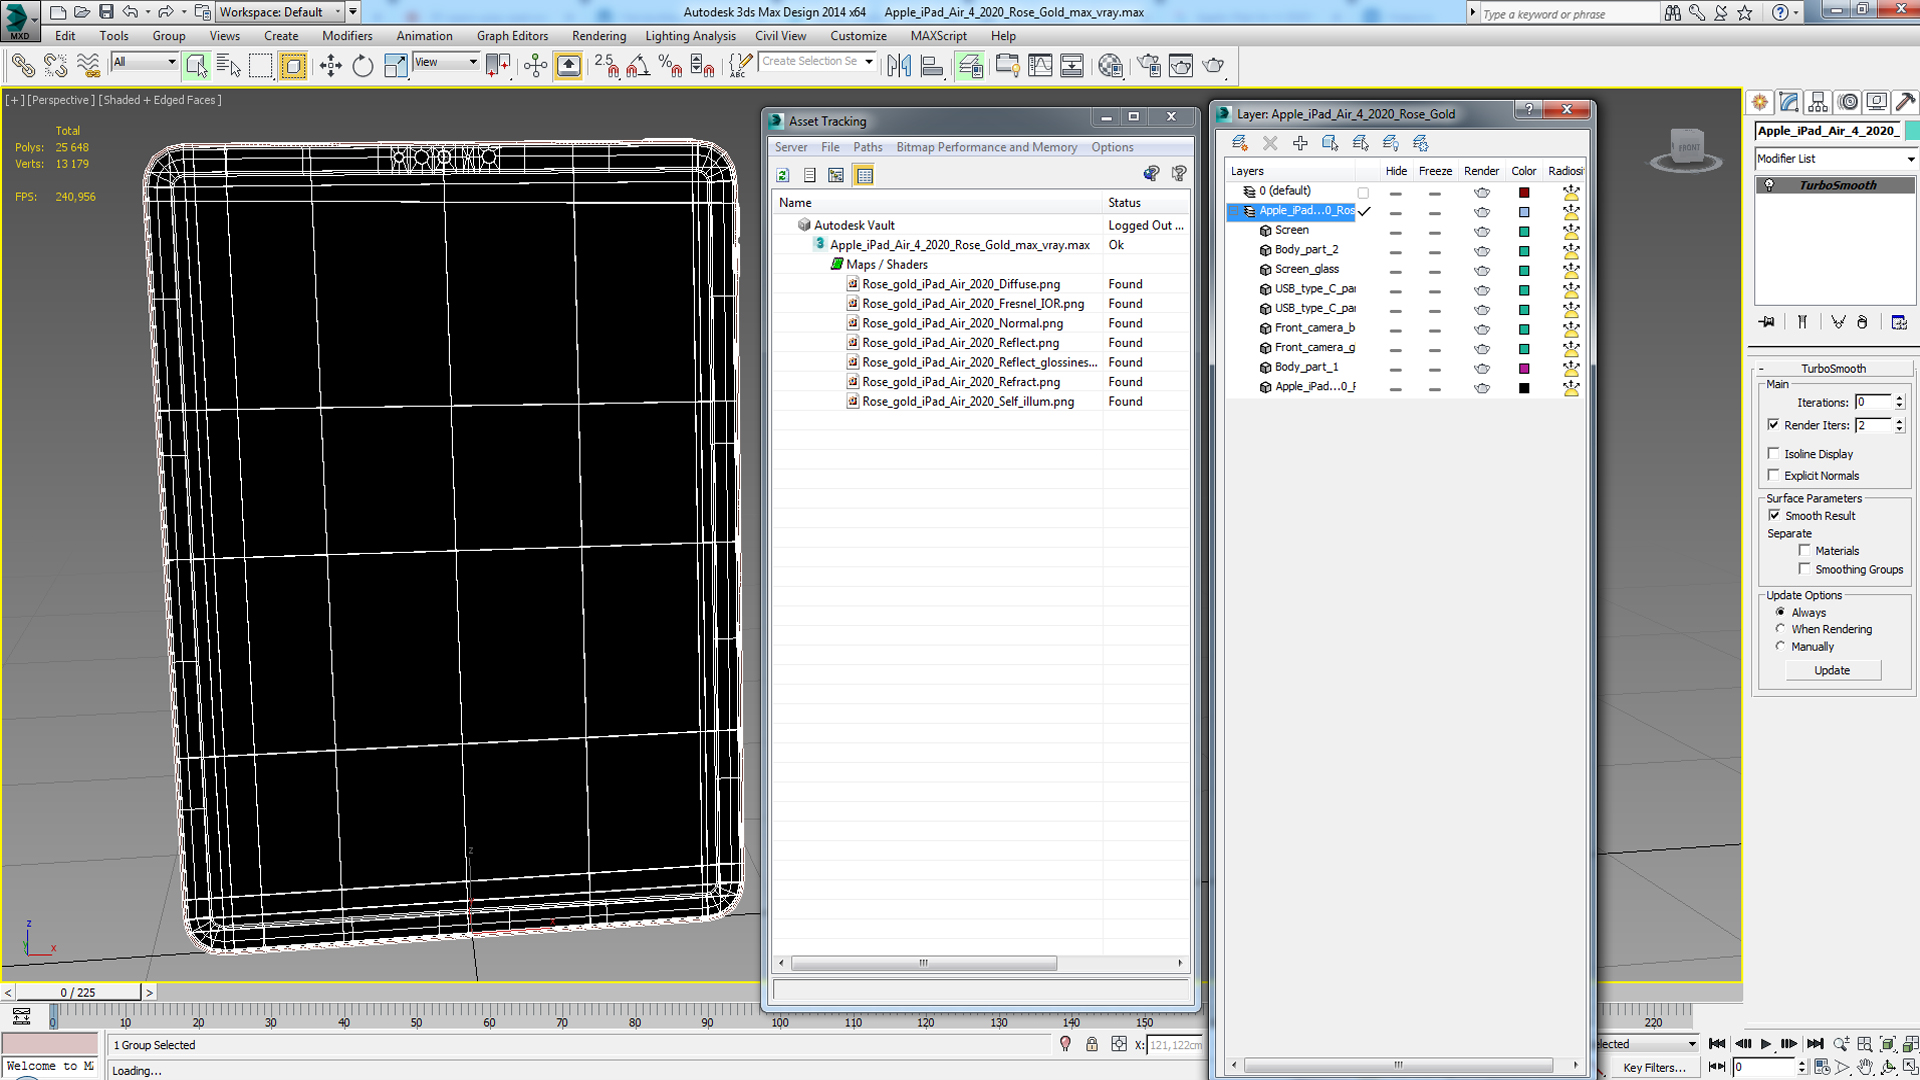Image resolution: width=1920 pixels, height=1080 pixels.
Task: Pick the Rectangular Selection Region tool
Action: click(260, 66)
